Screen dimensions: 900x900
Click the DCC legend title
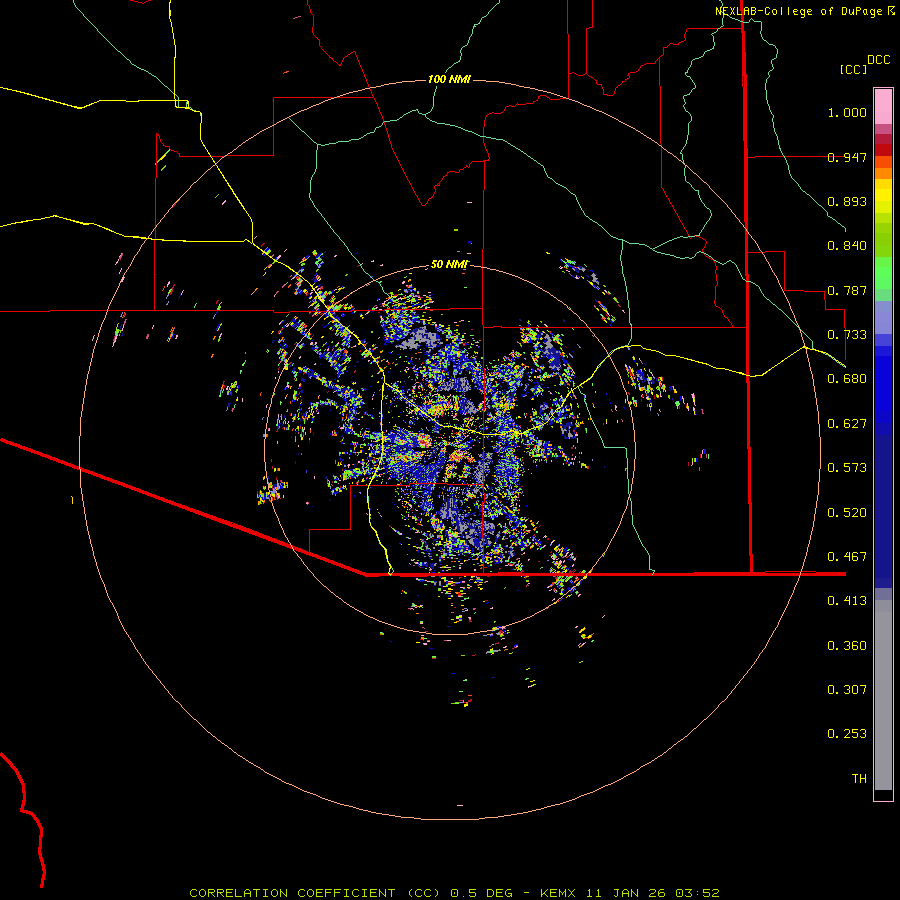pos(879,60)
